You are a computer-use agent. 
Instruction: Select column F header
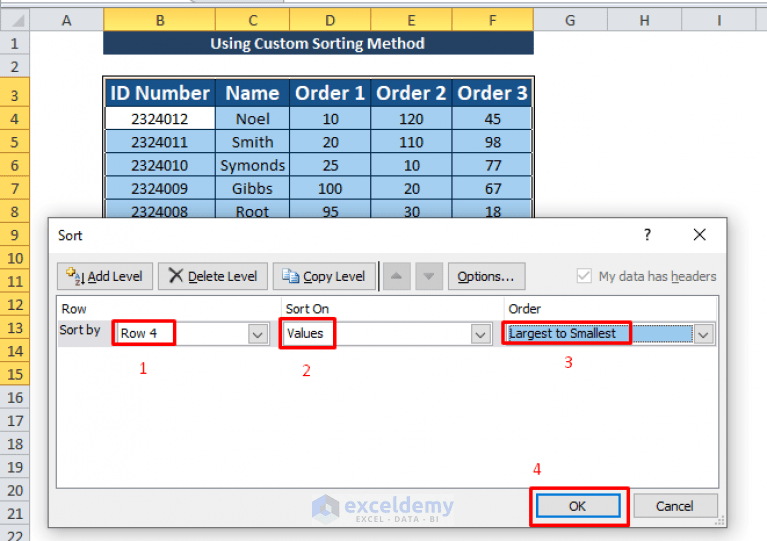[x=492, y=20]
